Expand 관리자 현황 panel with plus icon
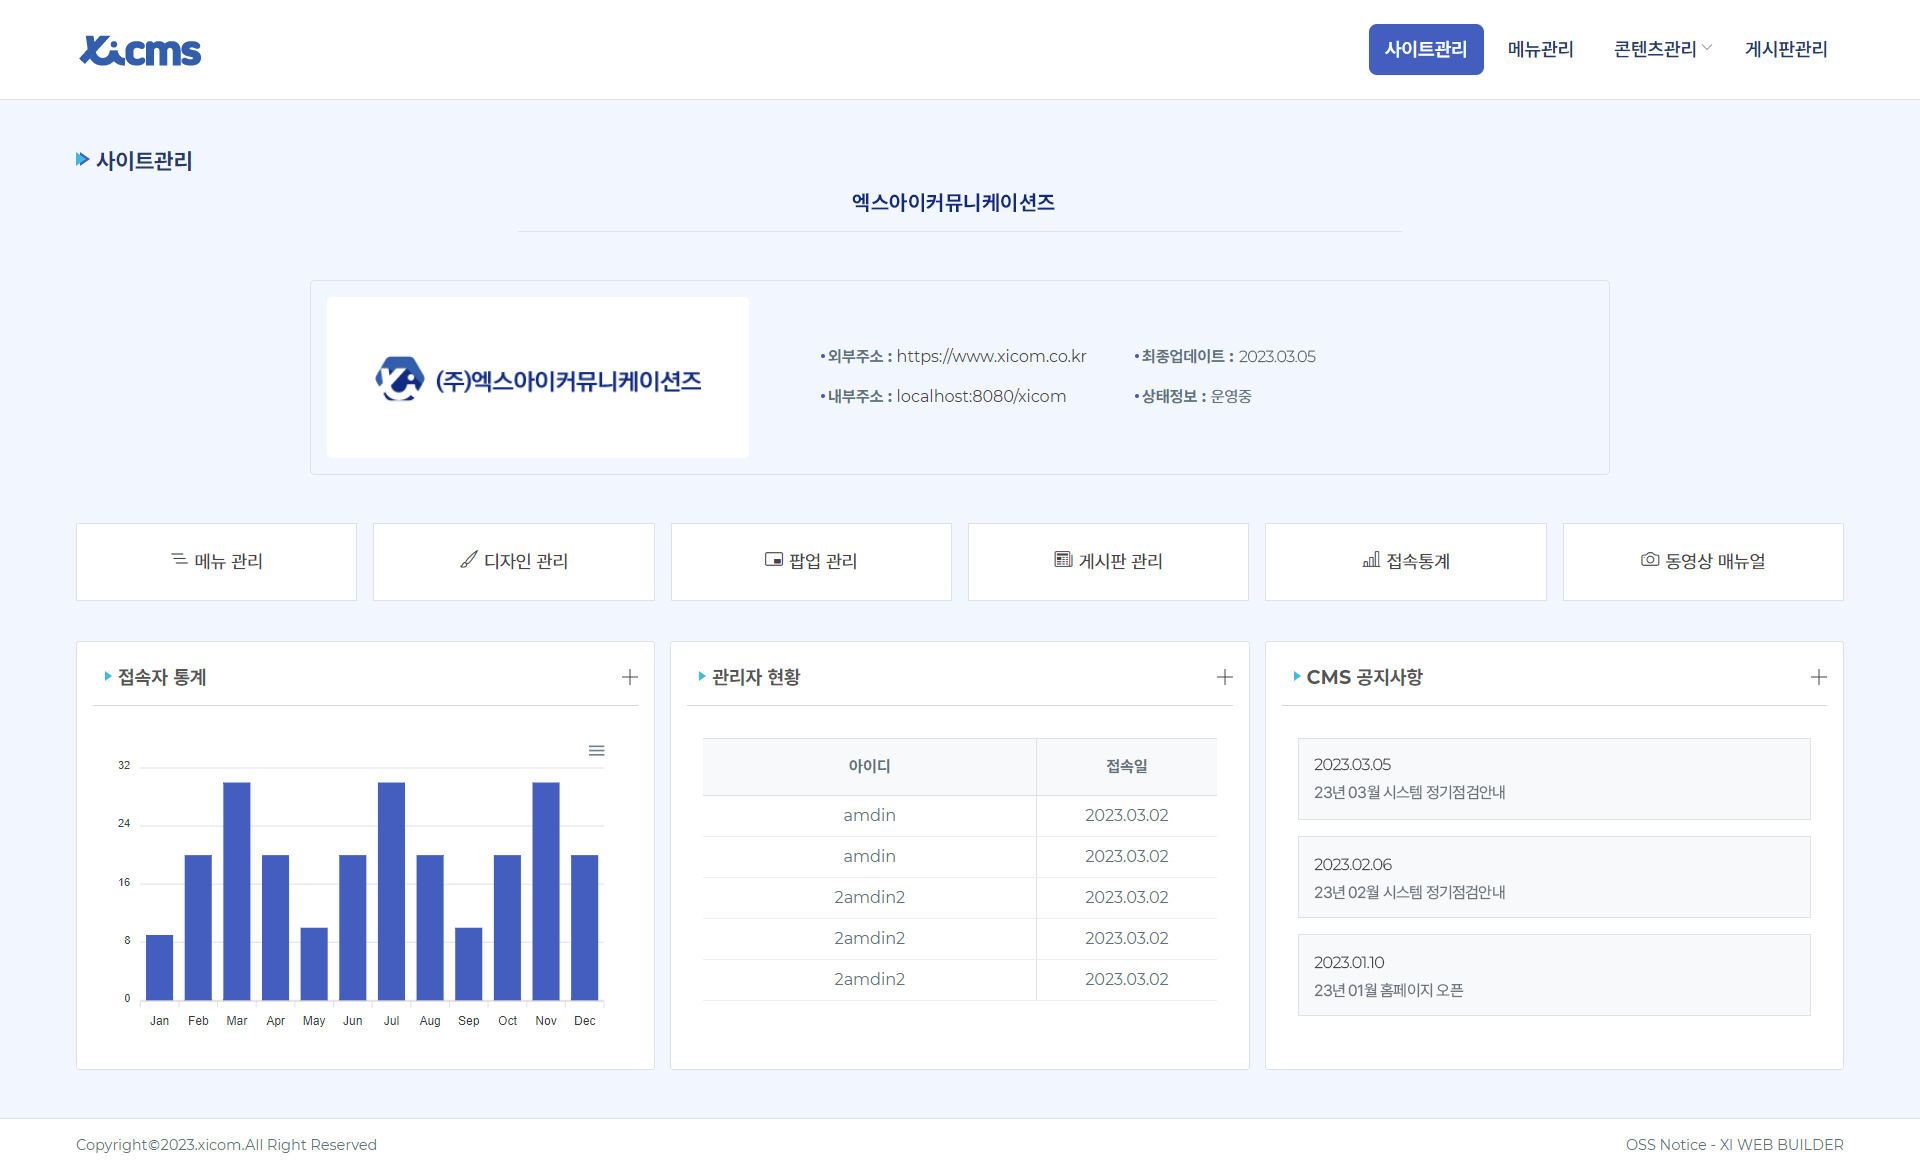The height and width of the screenshot is (1172, 1920). 1224,677
